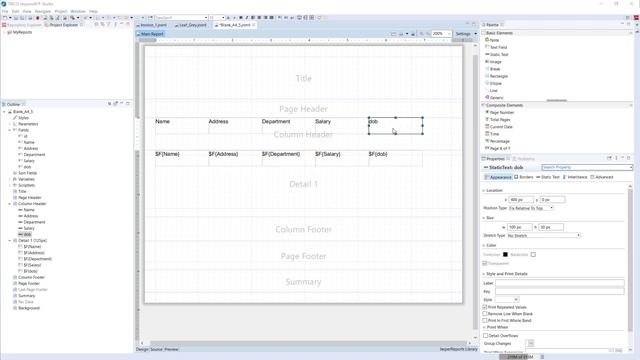Open the Navigate menu

pyautogui.click(x=42, y=11)
